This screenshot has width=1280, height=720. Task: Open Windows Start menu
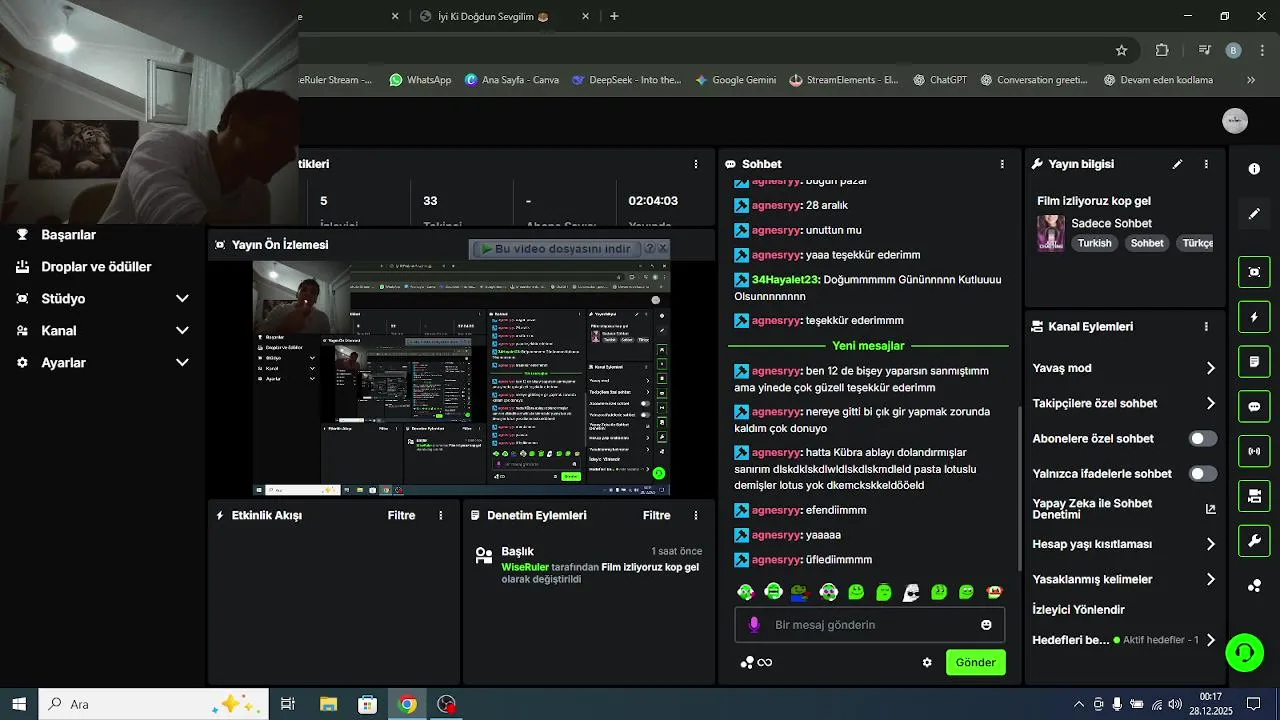19,704
